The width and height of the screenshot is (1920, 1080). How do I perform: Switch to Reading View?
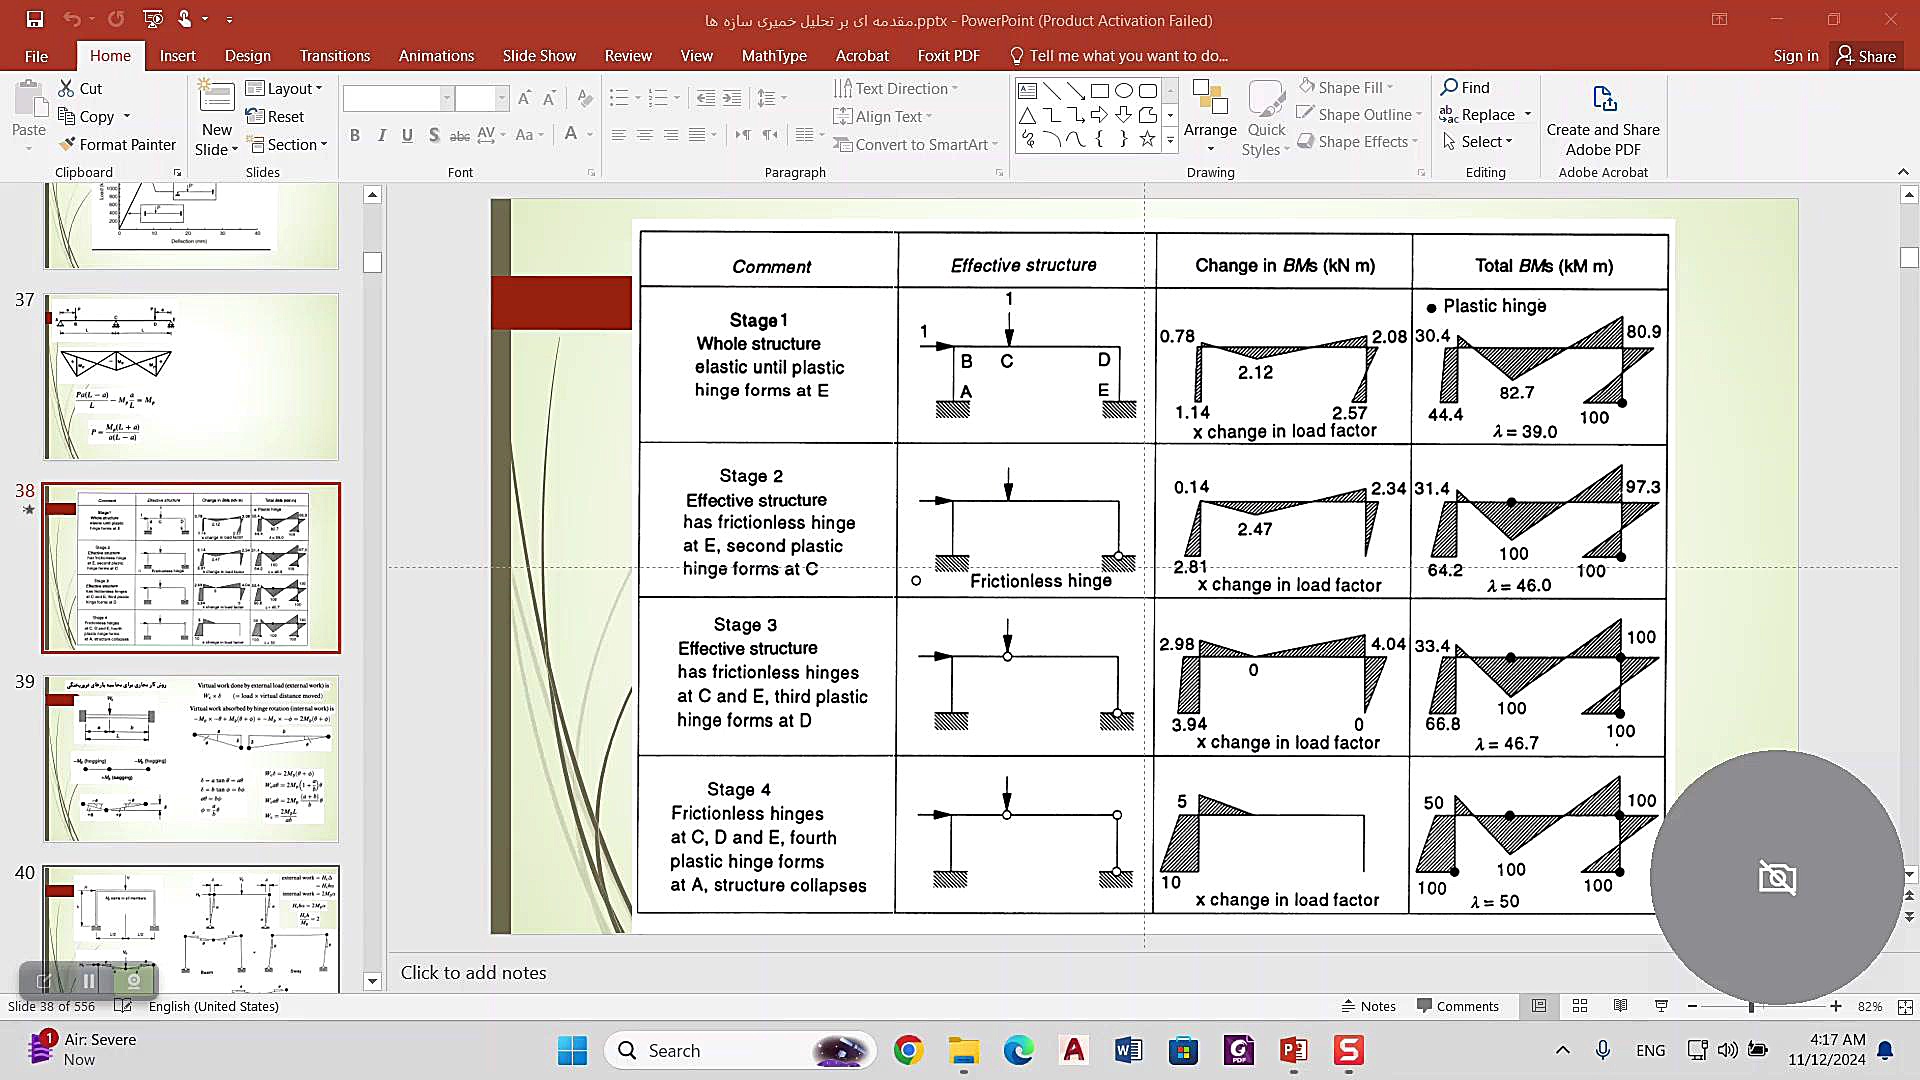[1621, 1006]
